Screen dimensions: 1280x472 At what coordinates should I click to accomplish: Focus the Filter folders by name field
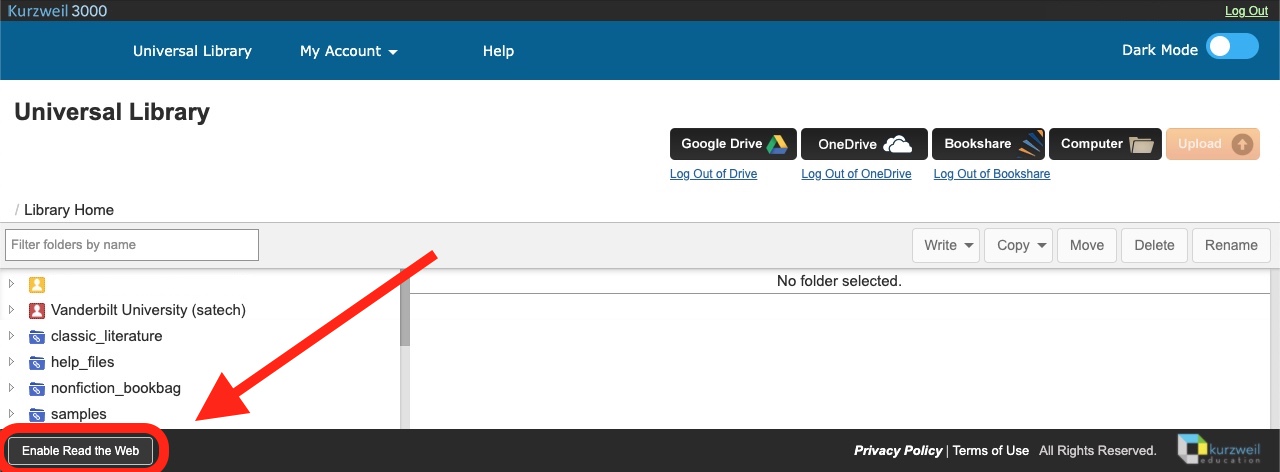click(x=132, y=245)
